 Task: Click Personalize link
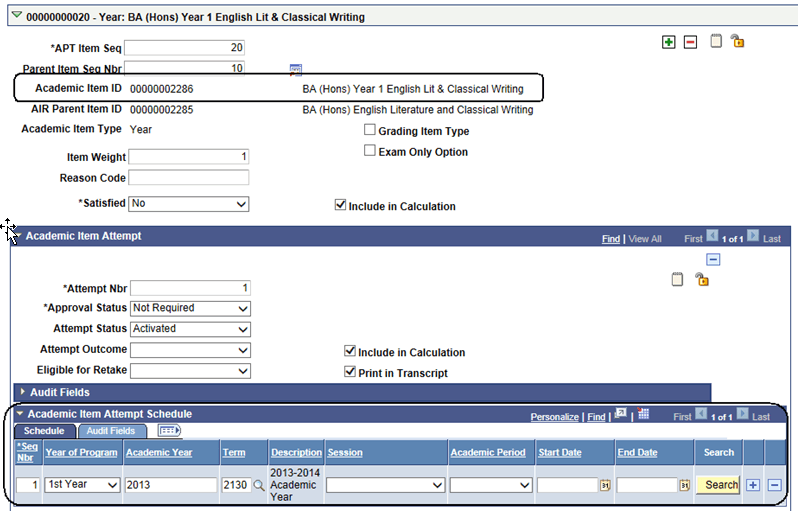554,417
